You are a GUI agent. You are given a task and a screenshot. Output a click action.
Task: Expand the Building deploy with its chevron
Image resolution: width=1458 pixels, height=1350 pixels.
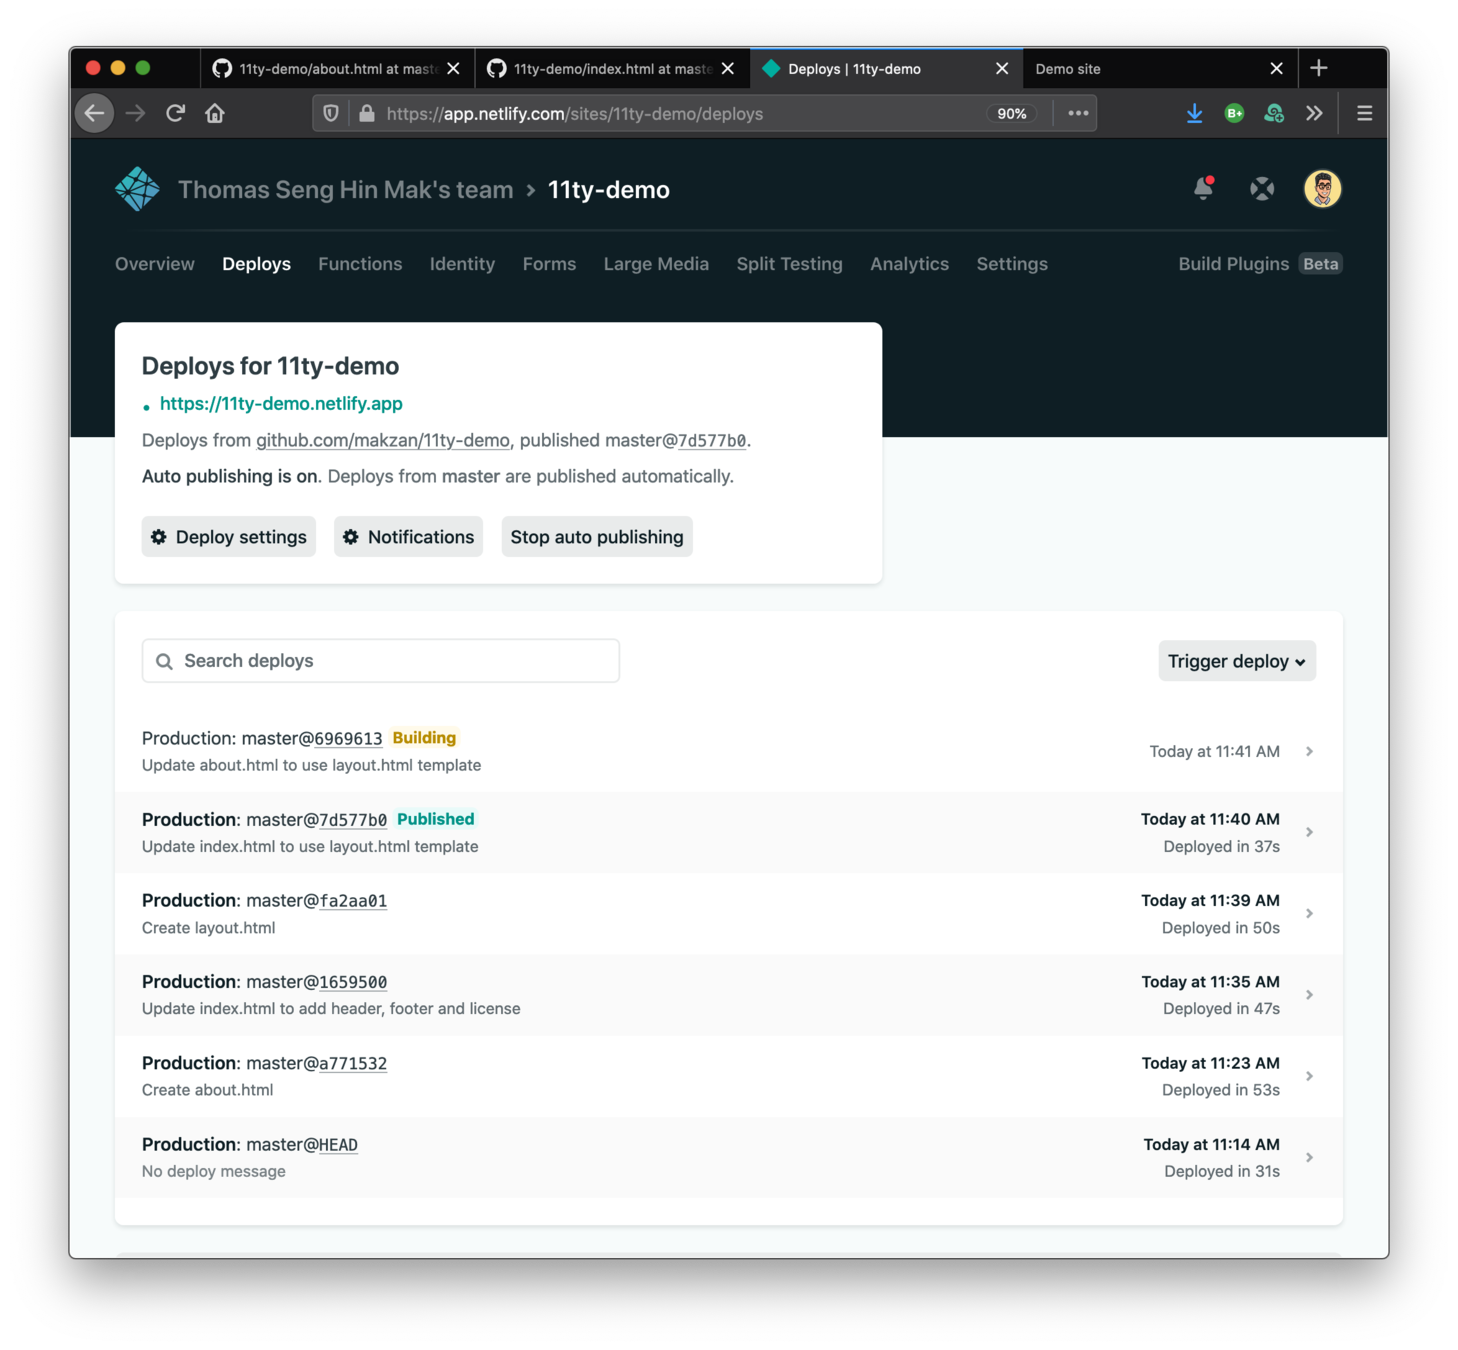pyautogui.click(x=1309, y=751)
